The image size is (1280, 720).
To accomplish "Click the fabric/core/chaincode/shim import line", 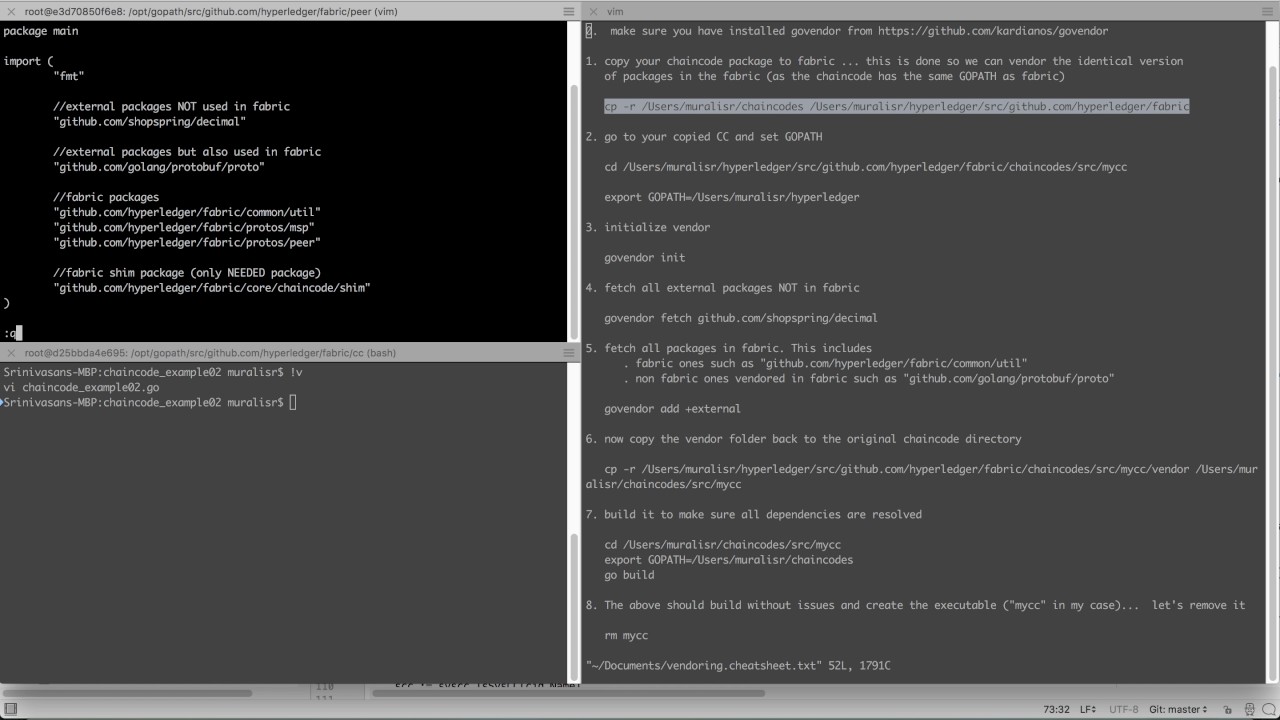I will point(212,288).
